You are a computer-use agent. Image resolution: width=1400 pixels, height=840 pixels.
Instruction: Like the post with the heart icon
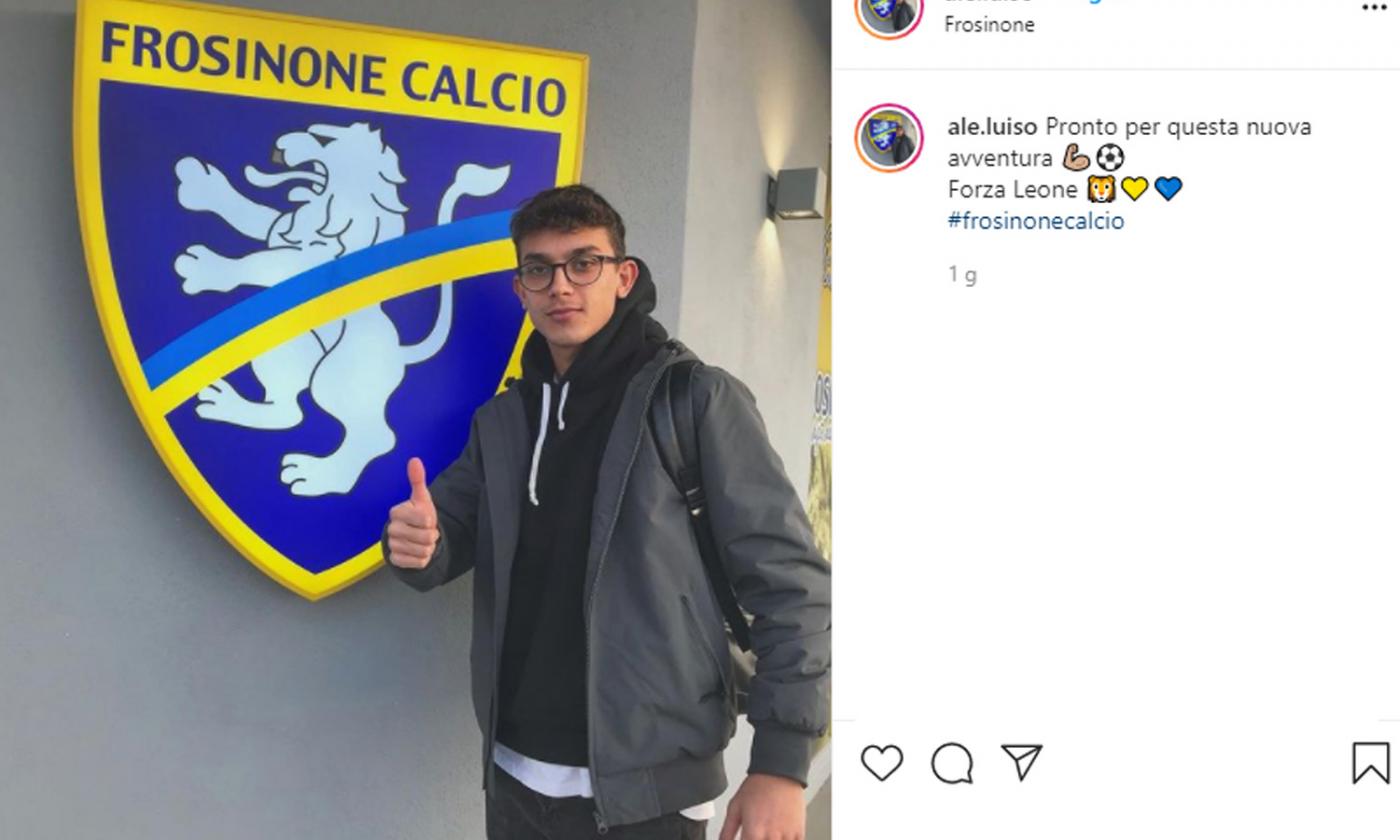click(x=881, y=763)
